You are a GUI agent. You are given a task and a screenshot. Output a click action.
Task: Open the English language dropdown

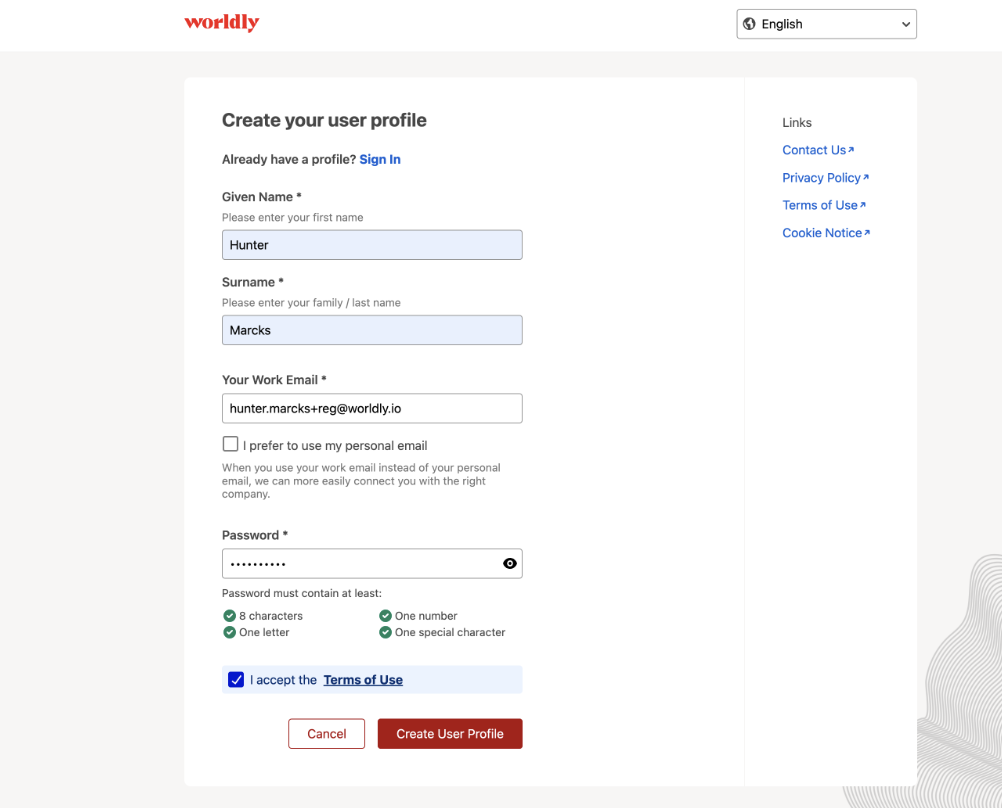coord(826,24)
